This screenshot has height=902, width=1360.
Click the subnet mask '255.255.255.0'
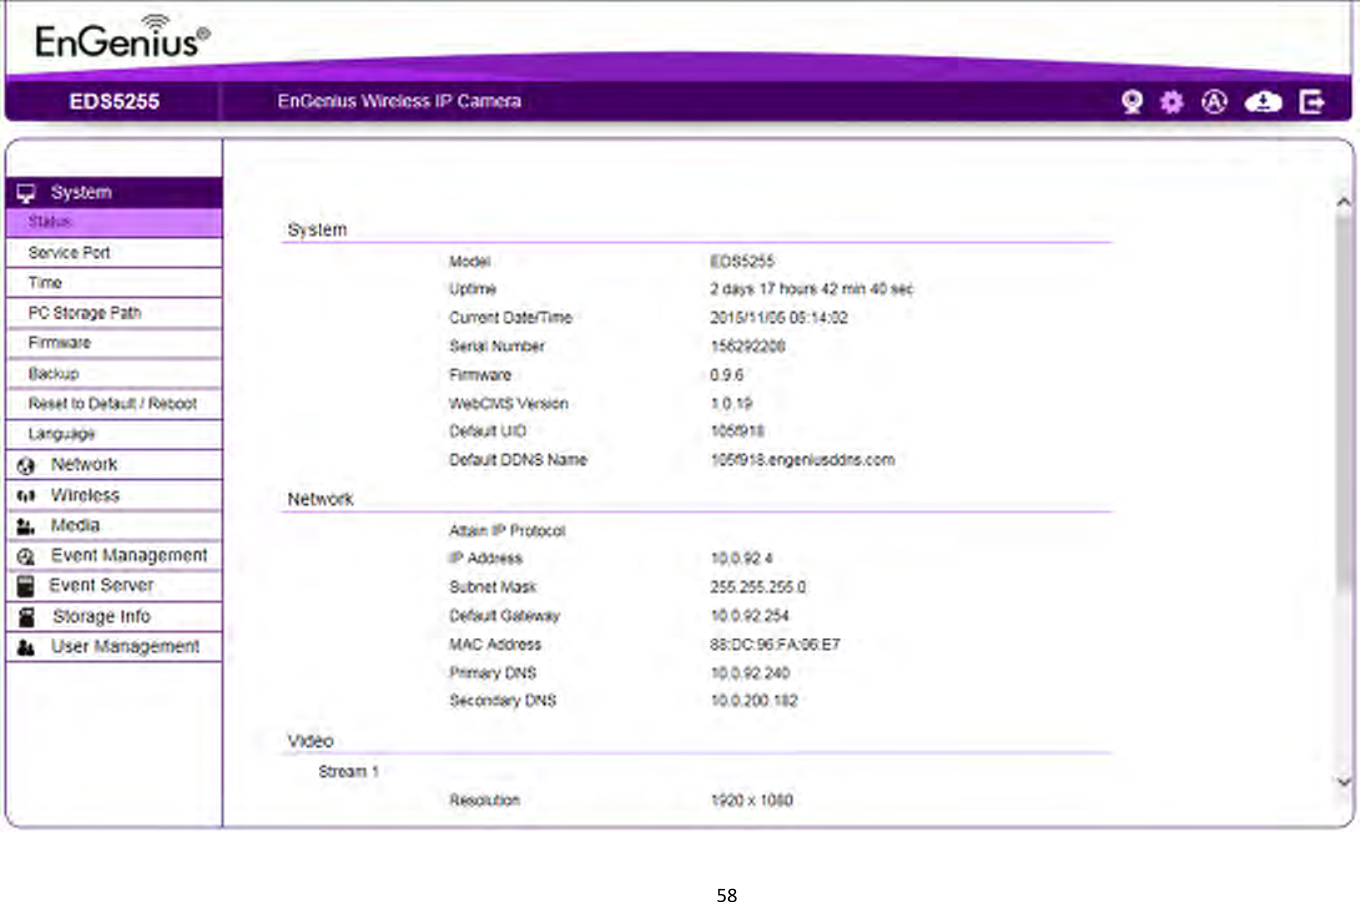click(758, 587)
